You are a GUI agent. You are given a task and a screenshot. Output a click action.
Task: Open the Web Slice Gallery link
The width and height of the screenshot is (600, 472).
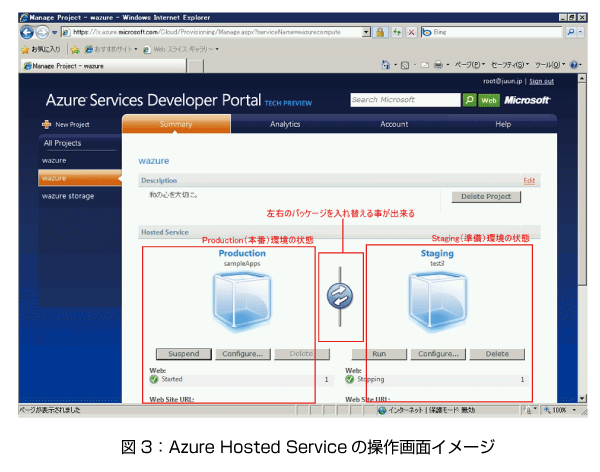[181, 49]
